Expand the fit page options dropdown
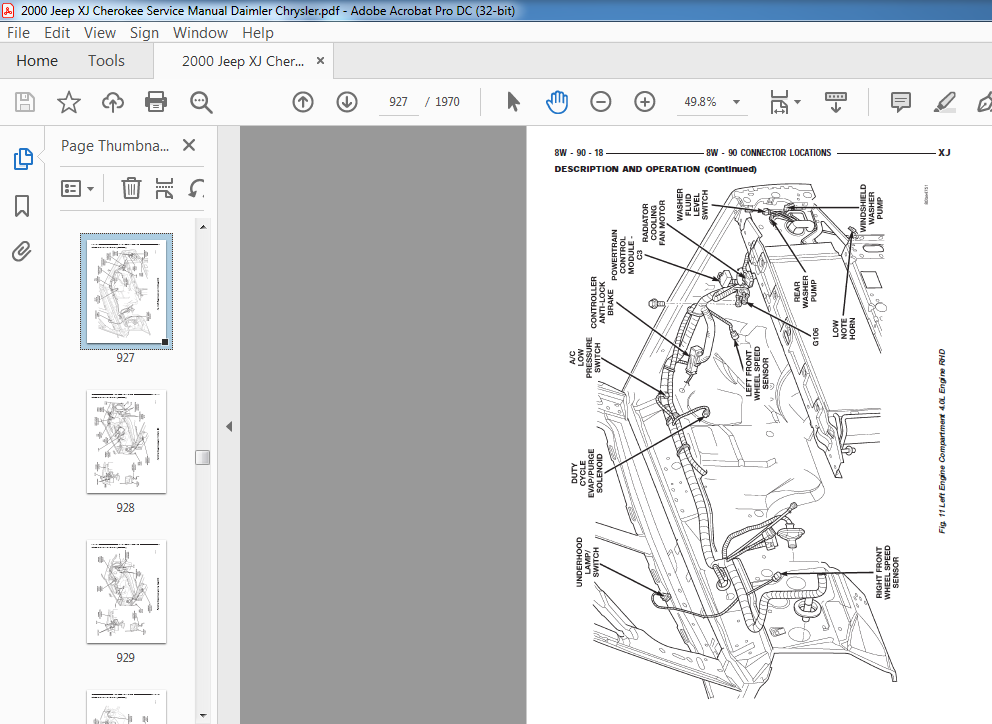The height and width of the screenshot is (724, 992). 797,102
